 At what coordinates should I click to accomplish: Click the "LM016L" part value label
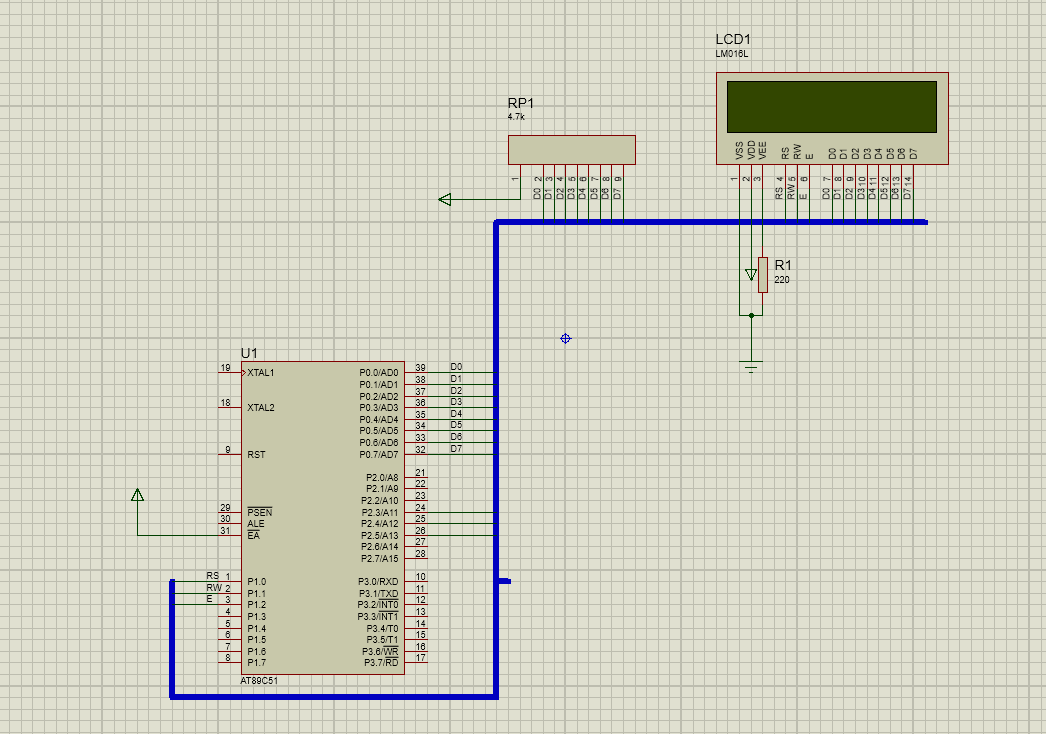tap(732, 54)
